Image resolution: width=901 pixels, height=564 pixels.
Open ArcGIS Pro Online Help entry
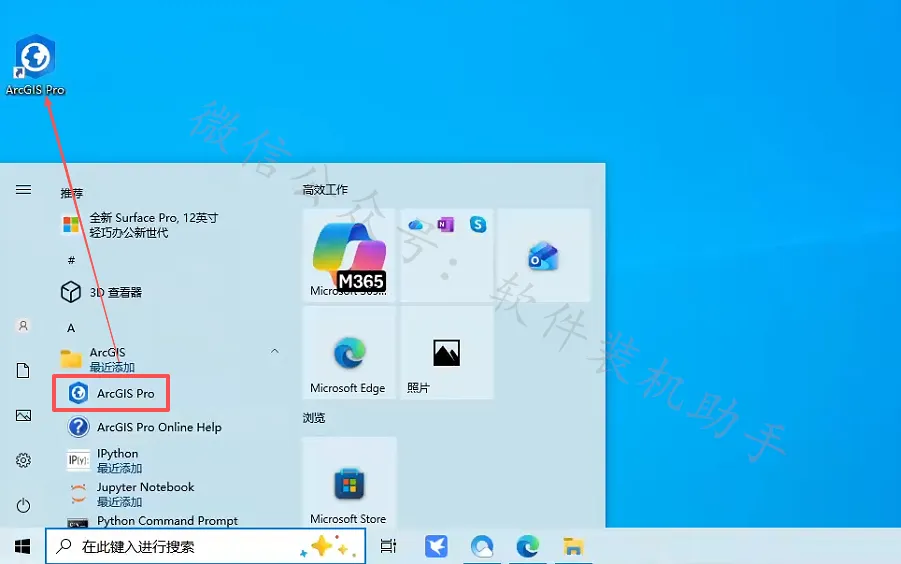[x=159, y=427]
